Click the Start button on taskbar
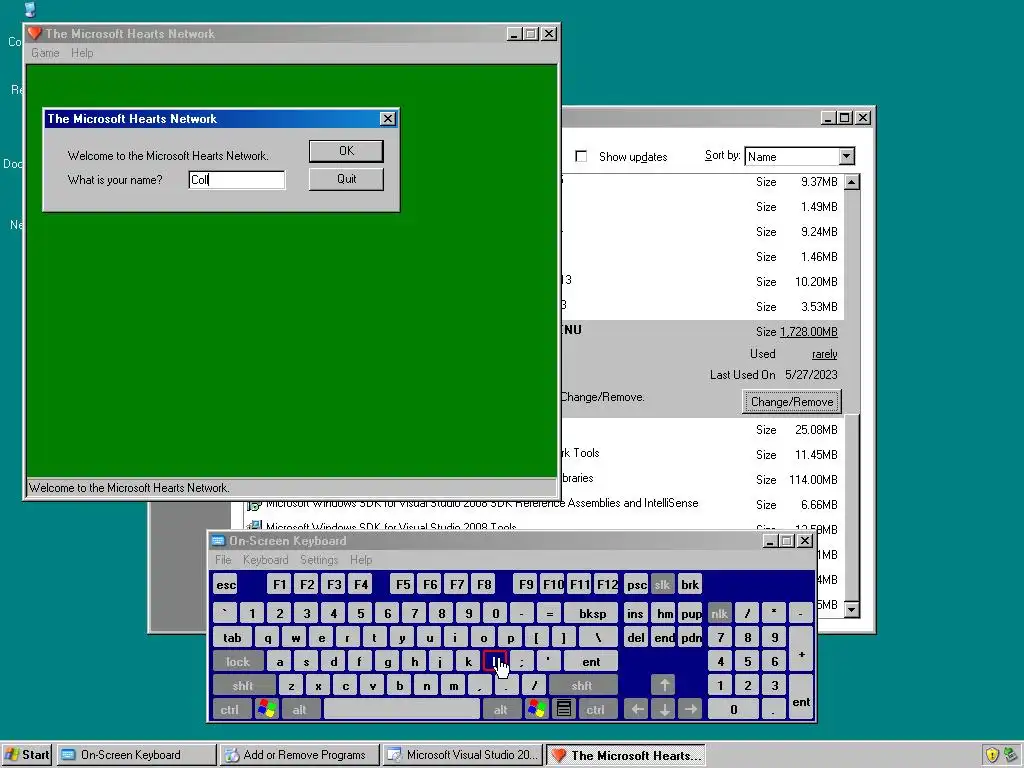 (x=27, y=755)
